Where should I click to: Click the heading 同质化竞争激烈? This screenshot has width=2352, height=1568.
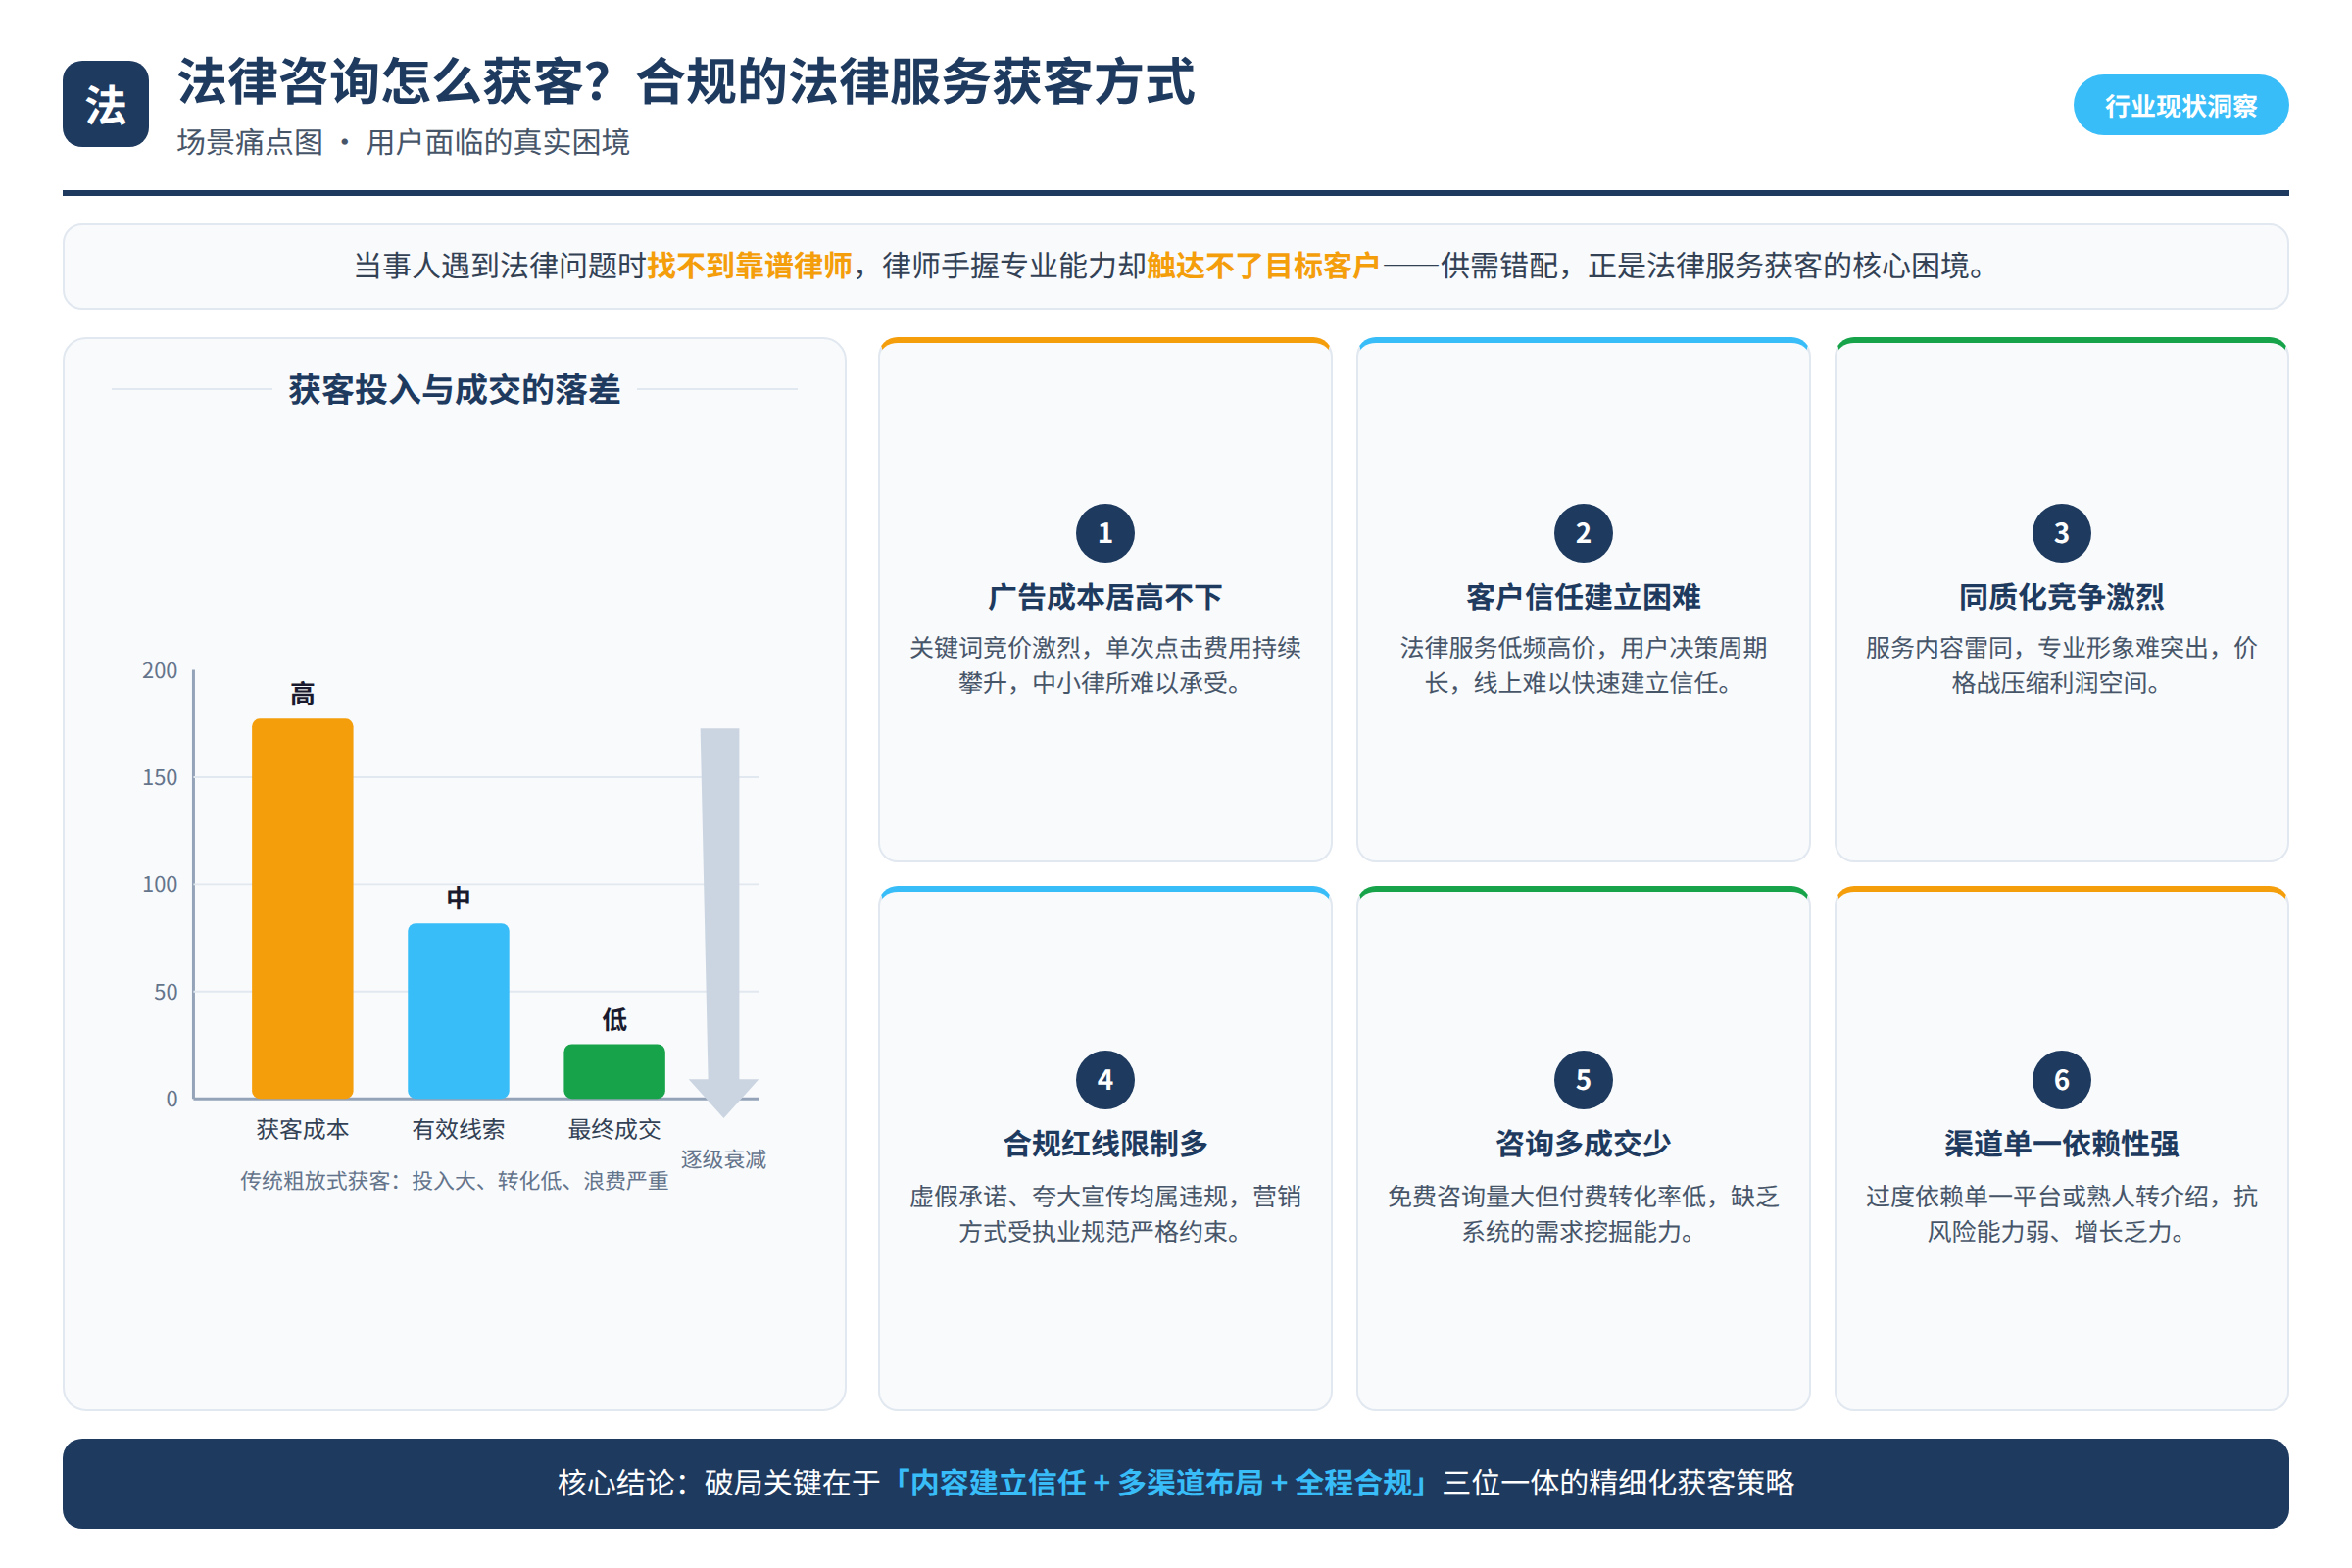click(2061, 597)
